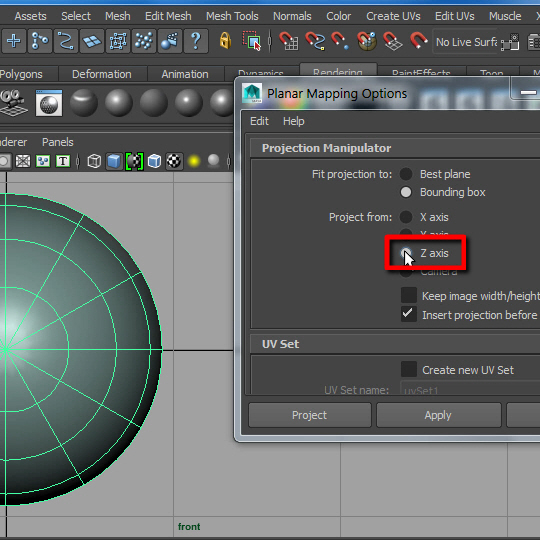Toggle the padlock lock selection icon
The image size is (540, 540).
(x=225, y=41)
